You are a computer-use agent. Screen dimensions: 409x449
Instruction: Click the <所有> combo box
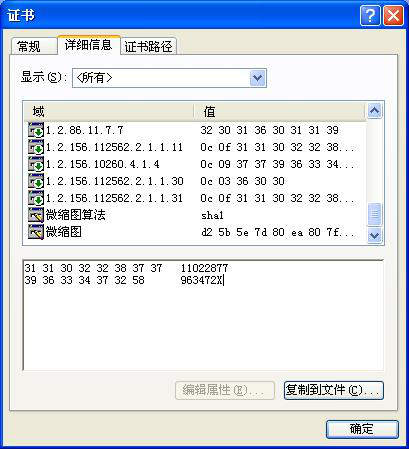pyautogui.click(x=169, y=78)
